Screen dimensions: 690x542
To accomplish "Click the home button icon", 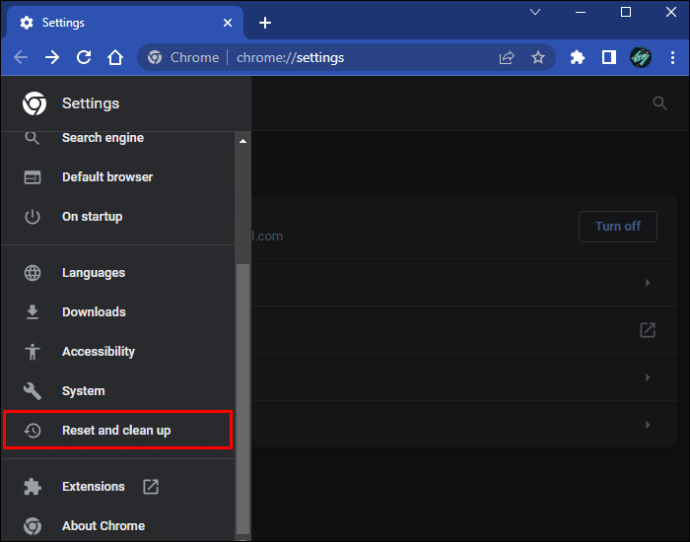I will click(x=115, y=57).
